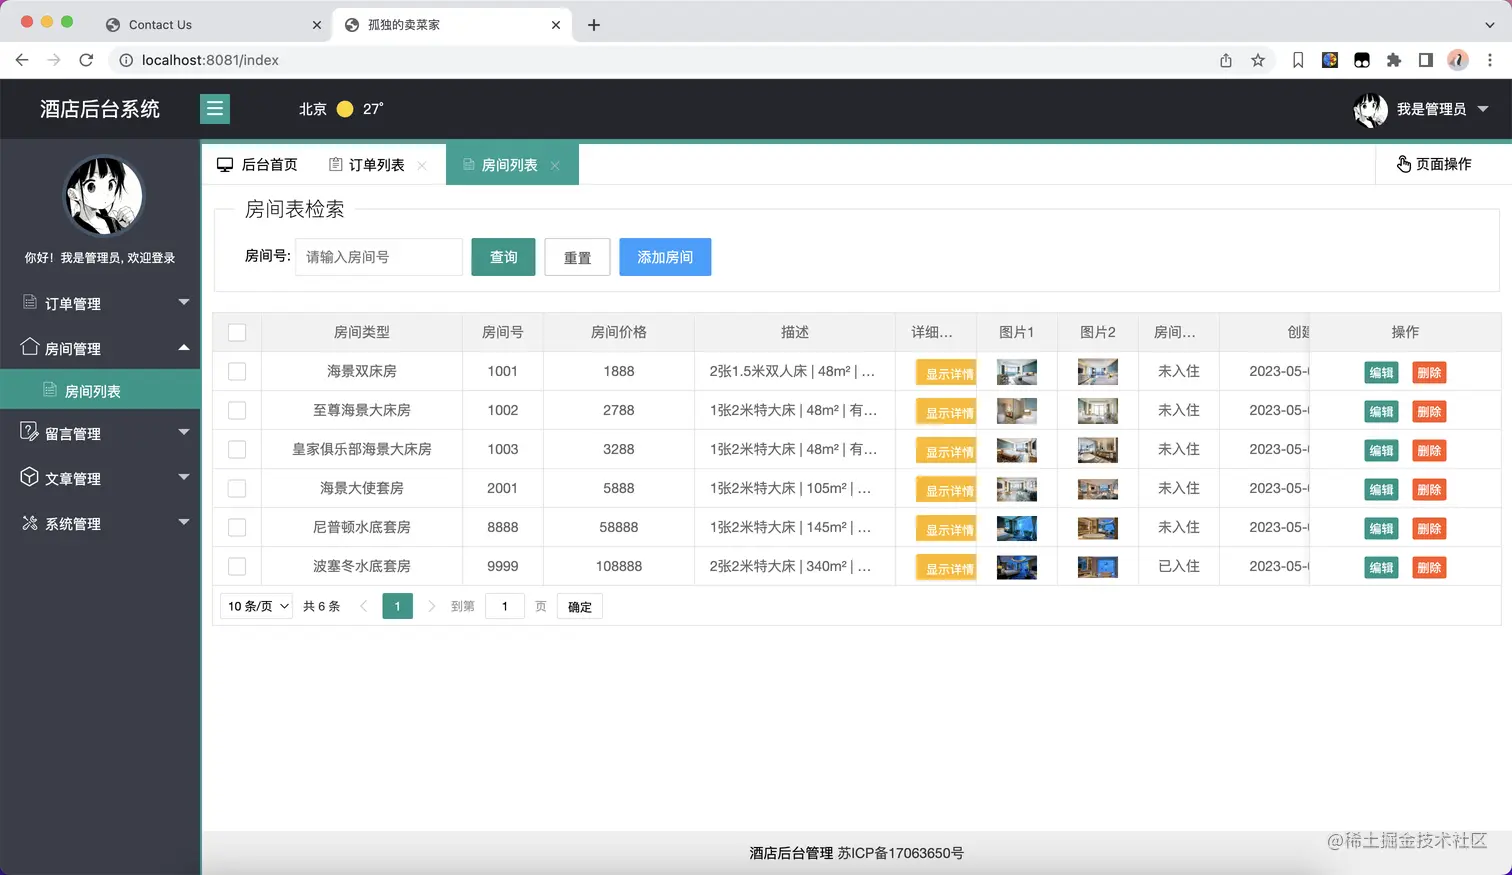Go to the next page arrow in pagination
Viewport: 1512px width, 875px height.
coord(431,606)
